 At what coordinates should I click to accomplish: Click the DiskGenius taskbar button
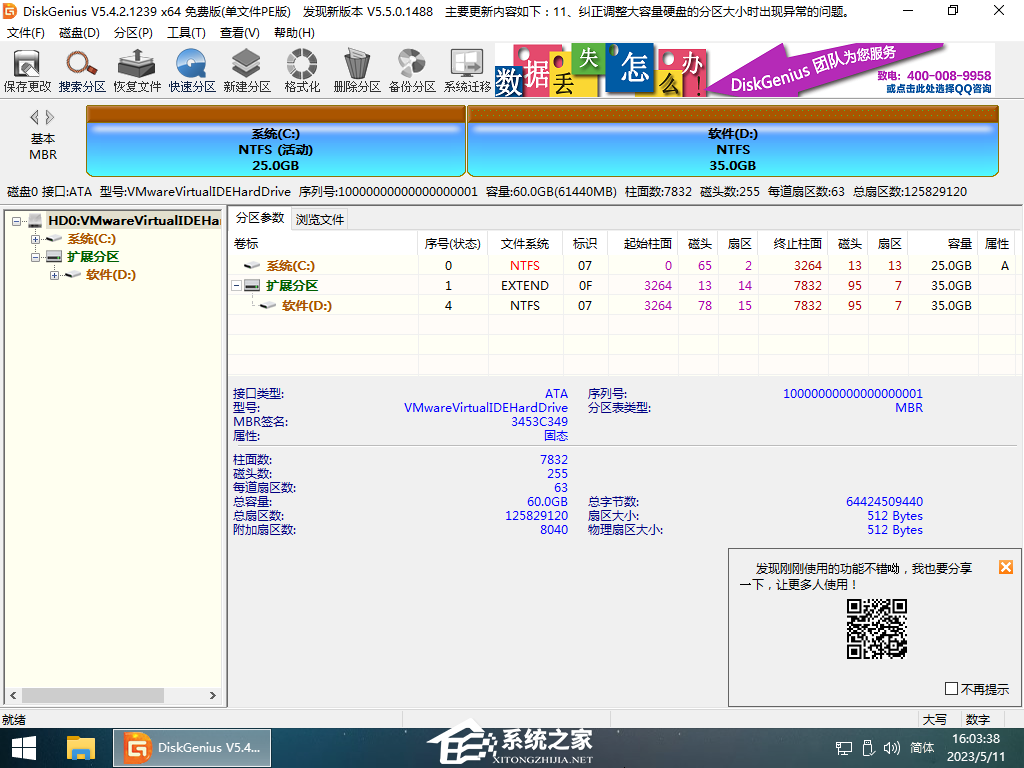pos(192,748)
